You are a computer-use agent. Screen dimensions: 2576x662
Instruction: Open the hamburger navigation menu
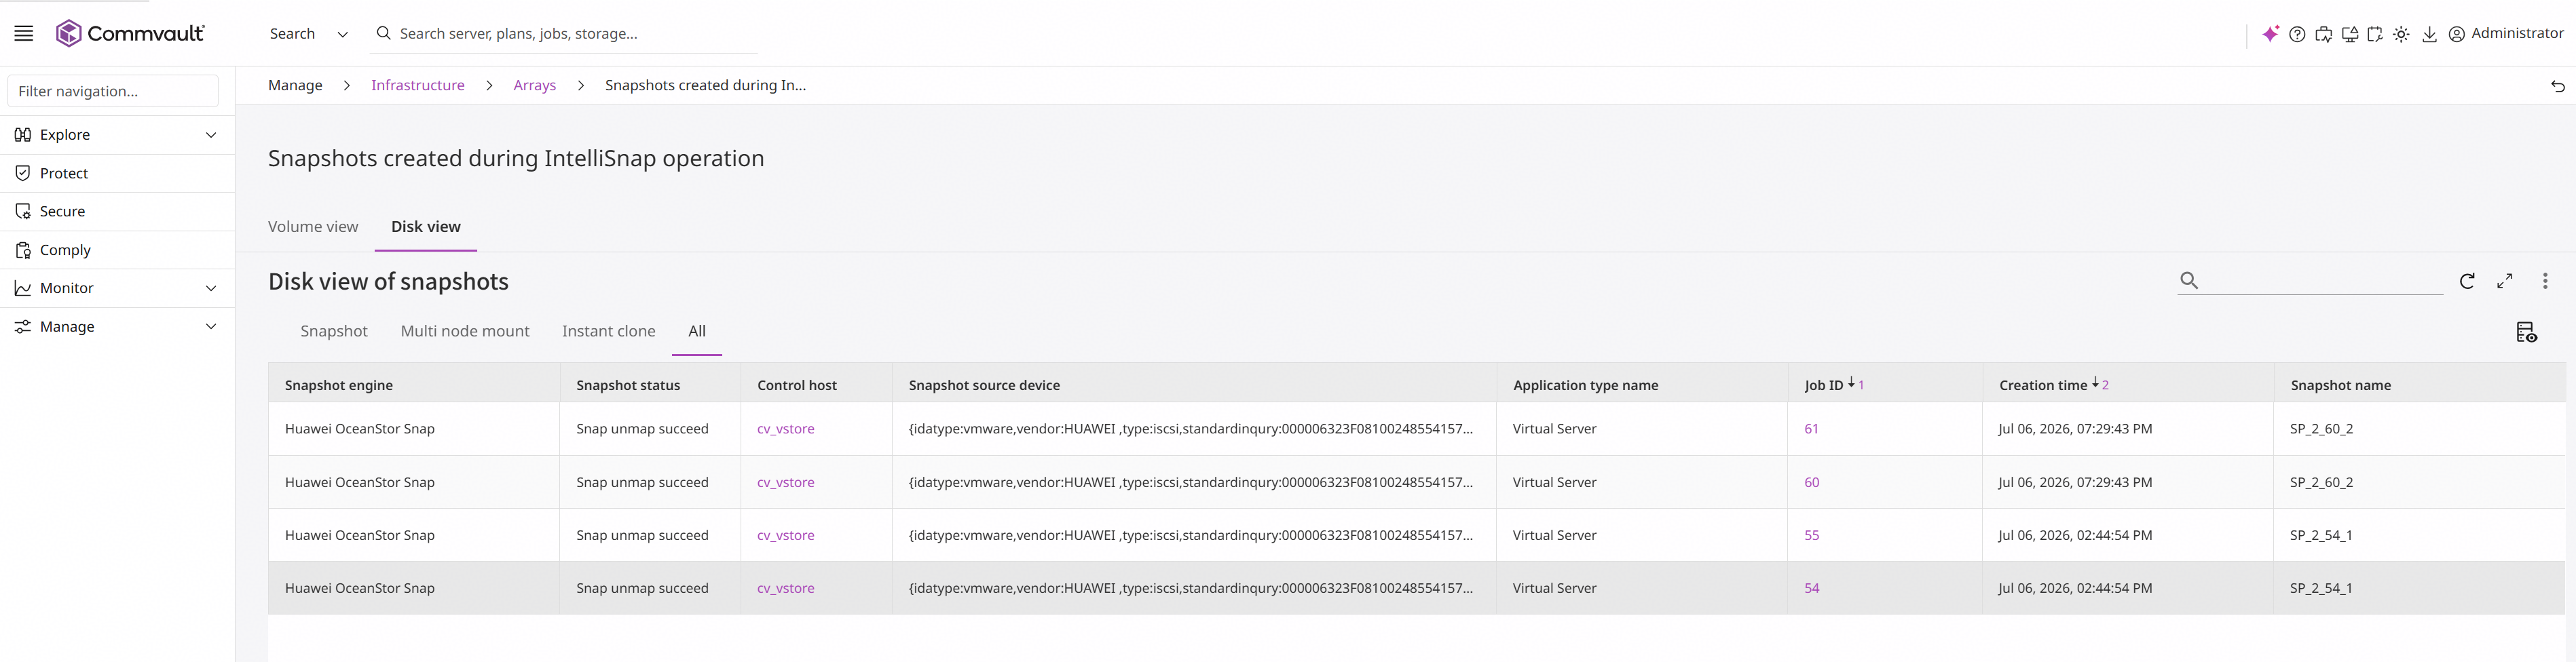tap(24, 33)
